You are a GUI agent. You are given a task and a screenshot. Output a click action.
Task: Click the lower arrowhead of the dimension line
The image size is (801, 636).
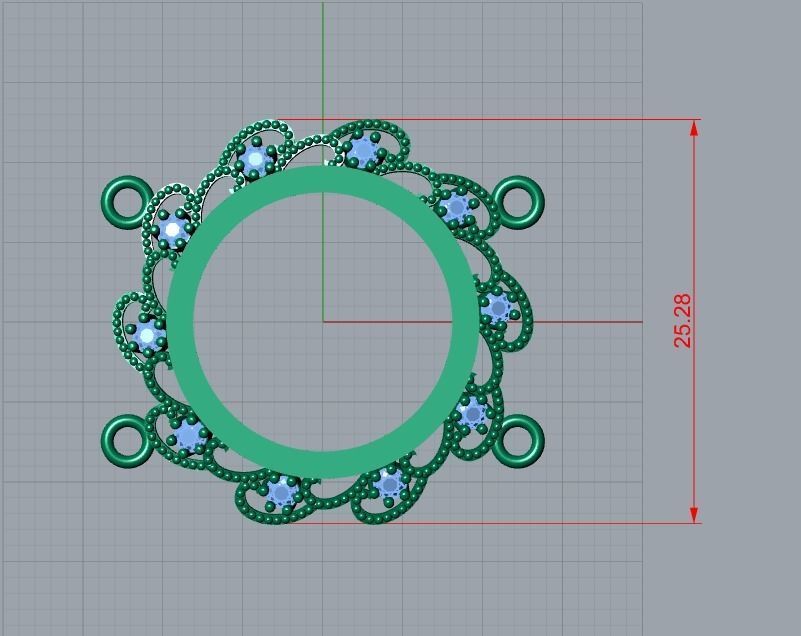694,514
